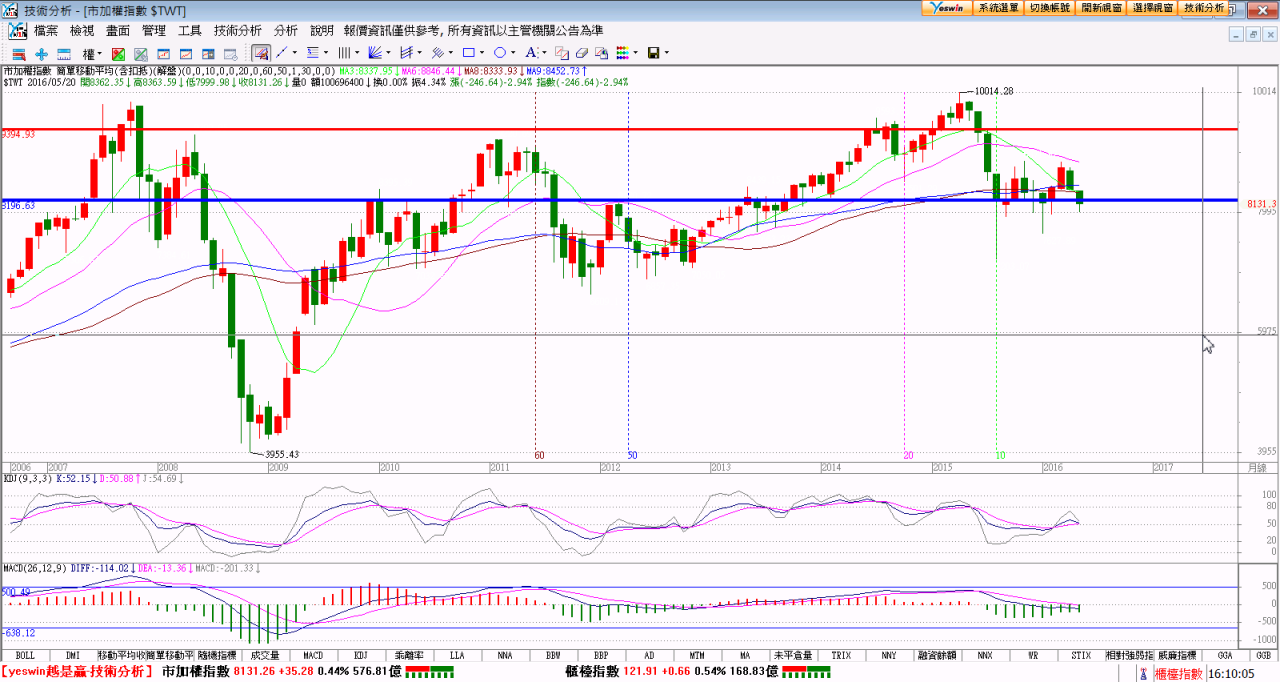Open the 檔案 menu
The height and width of the screenshot is (682, 1280).
click(46, 31)
